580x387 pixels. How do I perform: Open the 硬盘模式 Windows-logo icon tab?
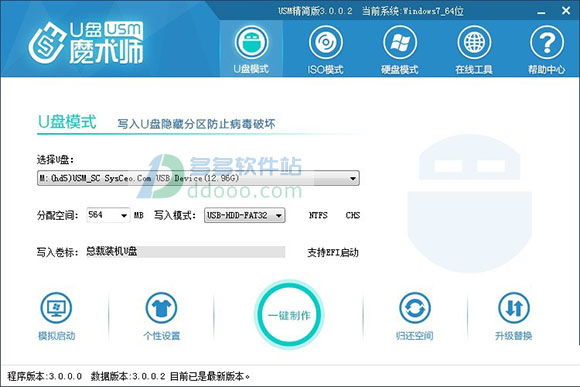pyautogui.click(x=400, y=42)
